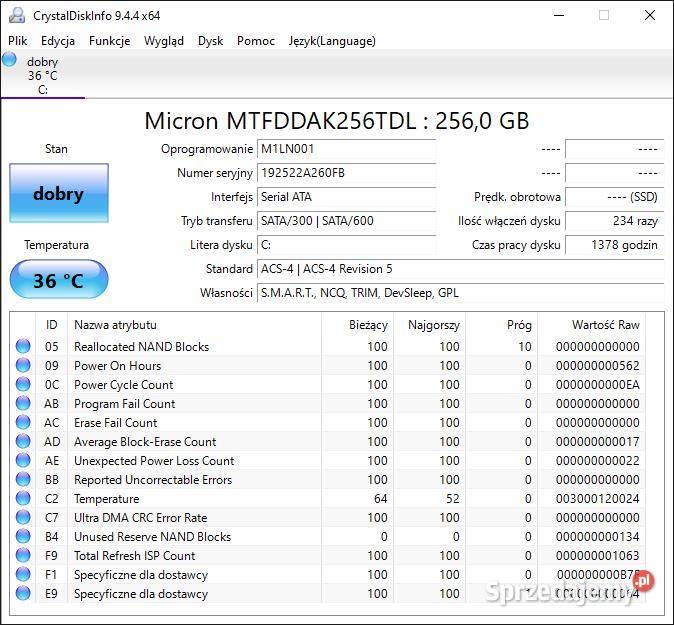Click status orb for Total Refresh ISP Count
Viewport: 674px width, 625px height.
[x=23, y=555]
